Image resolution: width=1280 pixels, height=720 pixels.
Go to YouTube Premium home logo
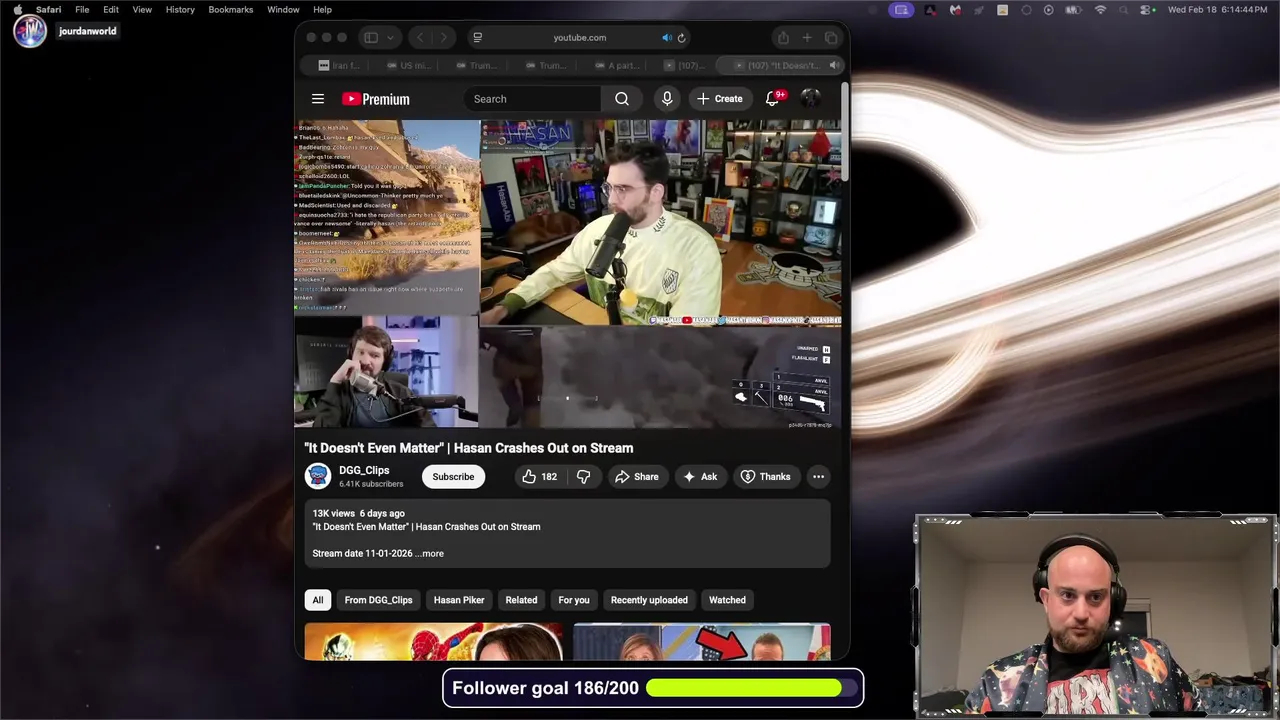[376, 99]
